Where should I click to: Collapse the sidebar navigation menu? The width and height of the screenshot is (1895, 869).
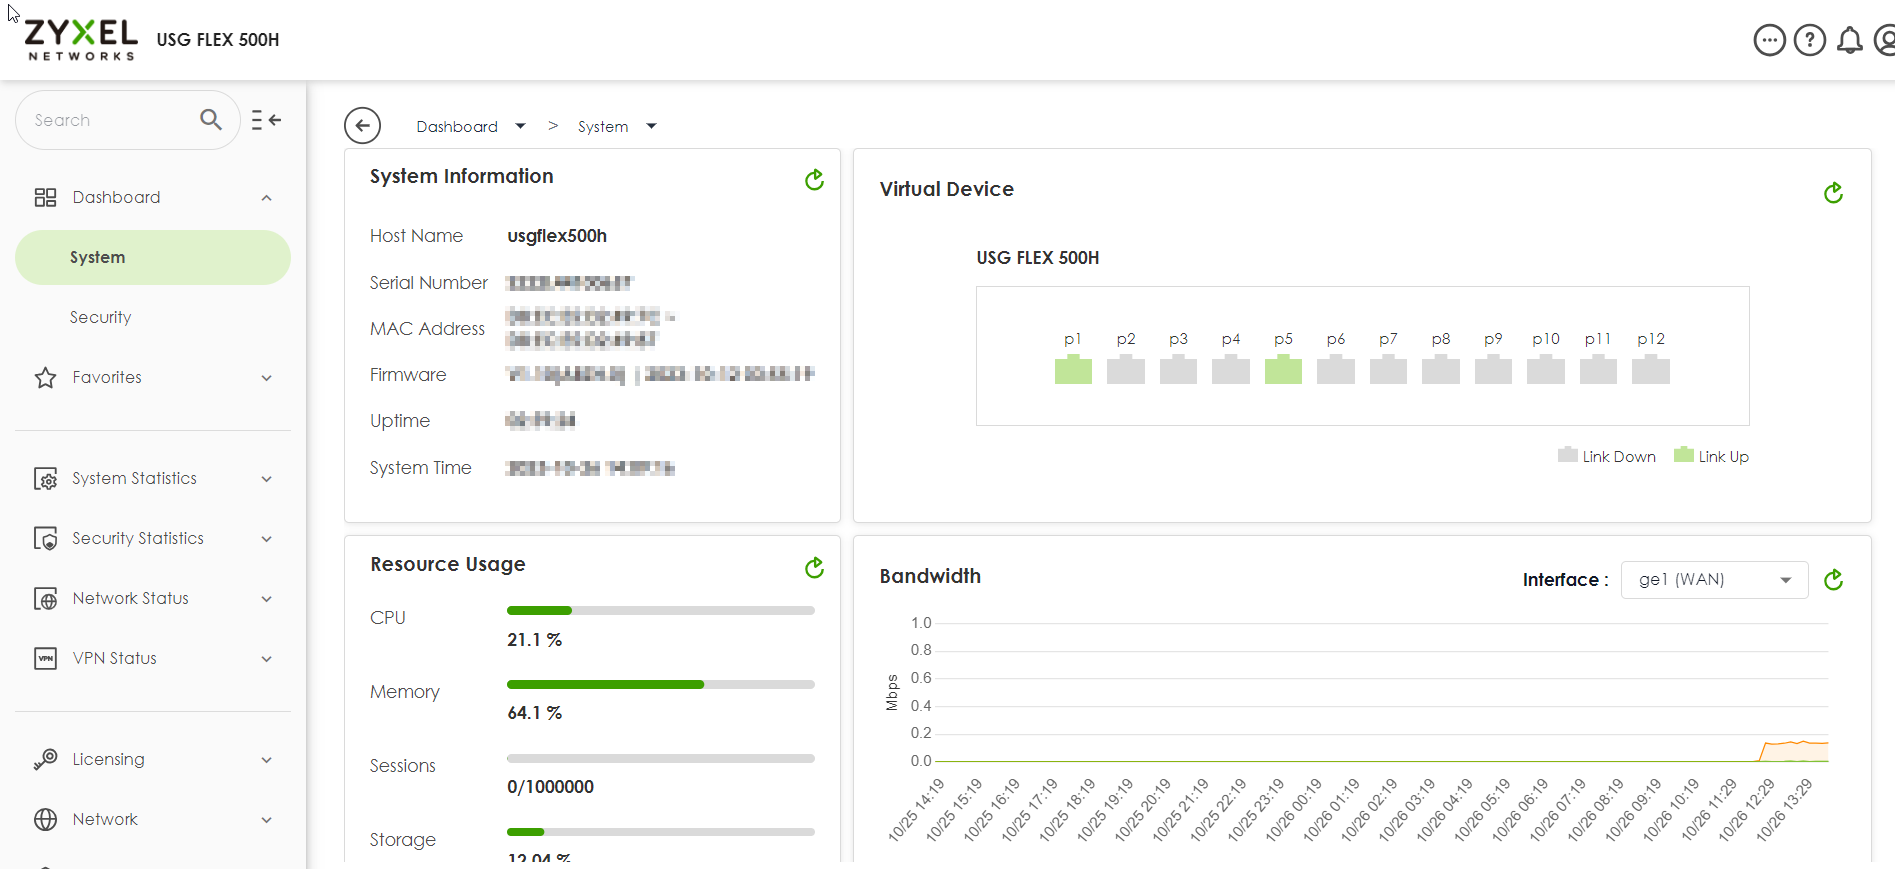(x=266, y=120)
